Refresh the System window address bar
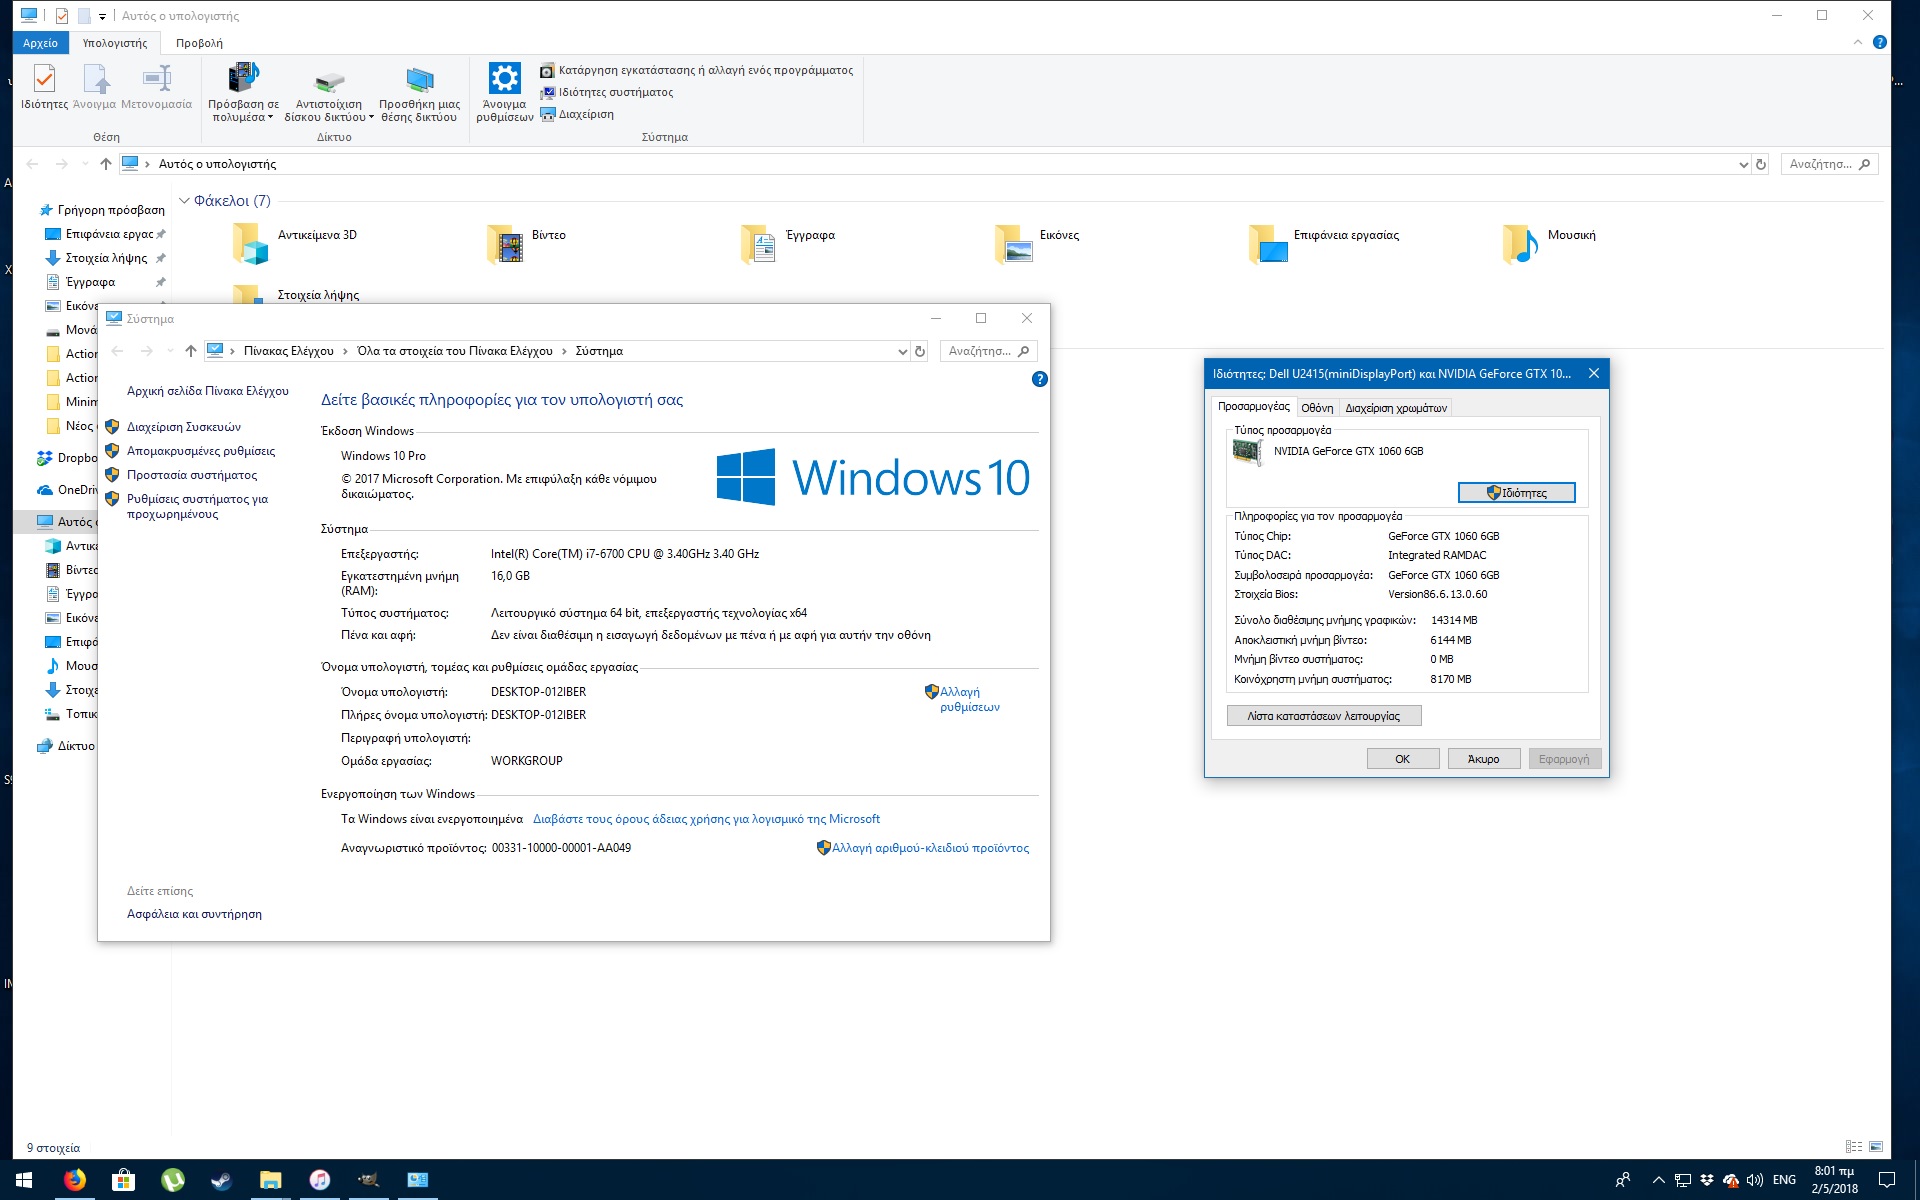 [920, 351]
